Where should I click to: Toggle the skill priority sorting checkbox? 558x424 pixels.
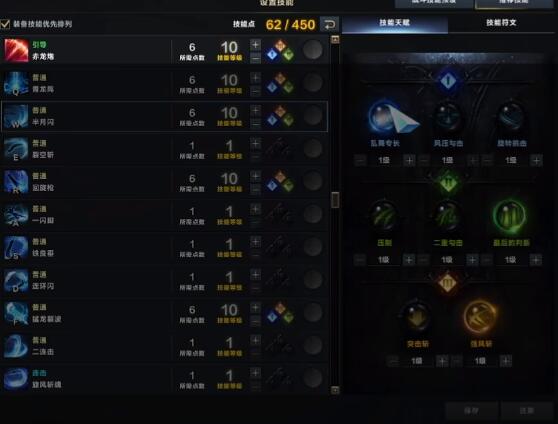point(5,24)
